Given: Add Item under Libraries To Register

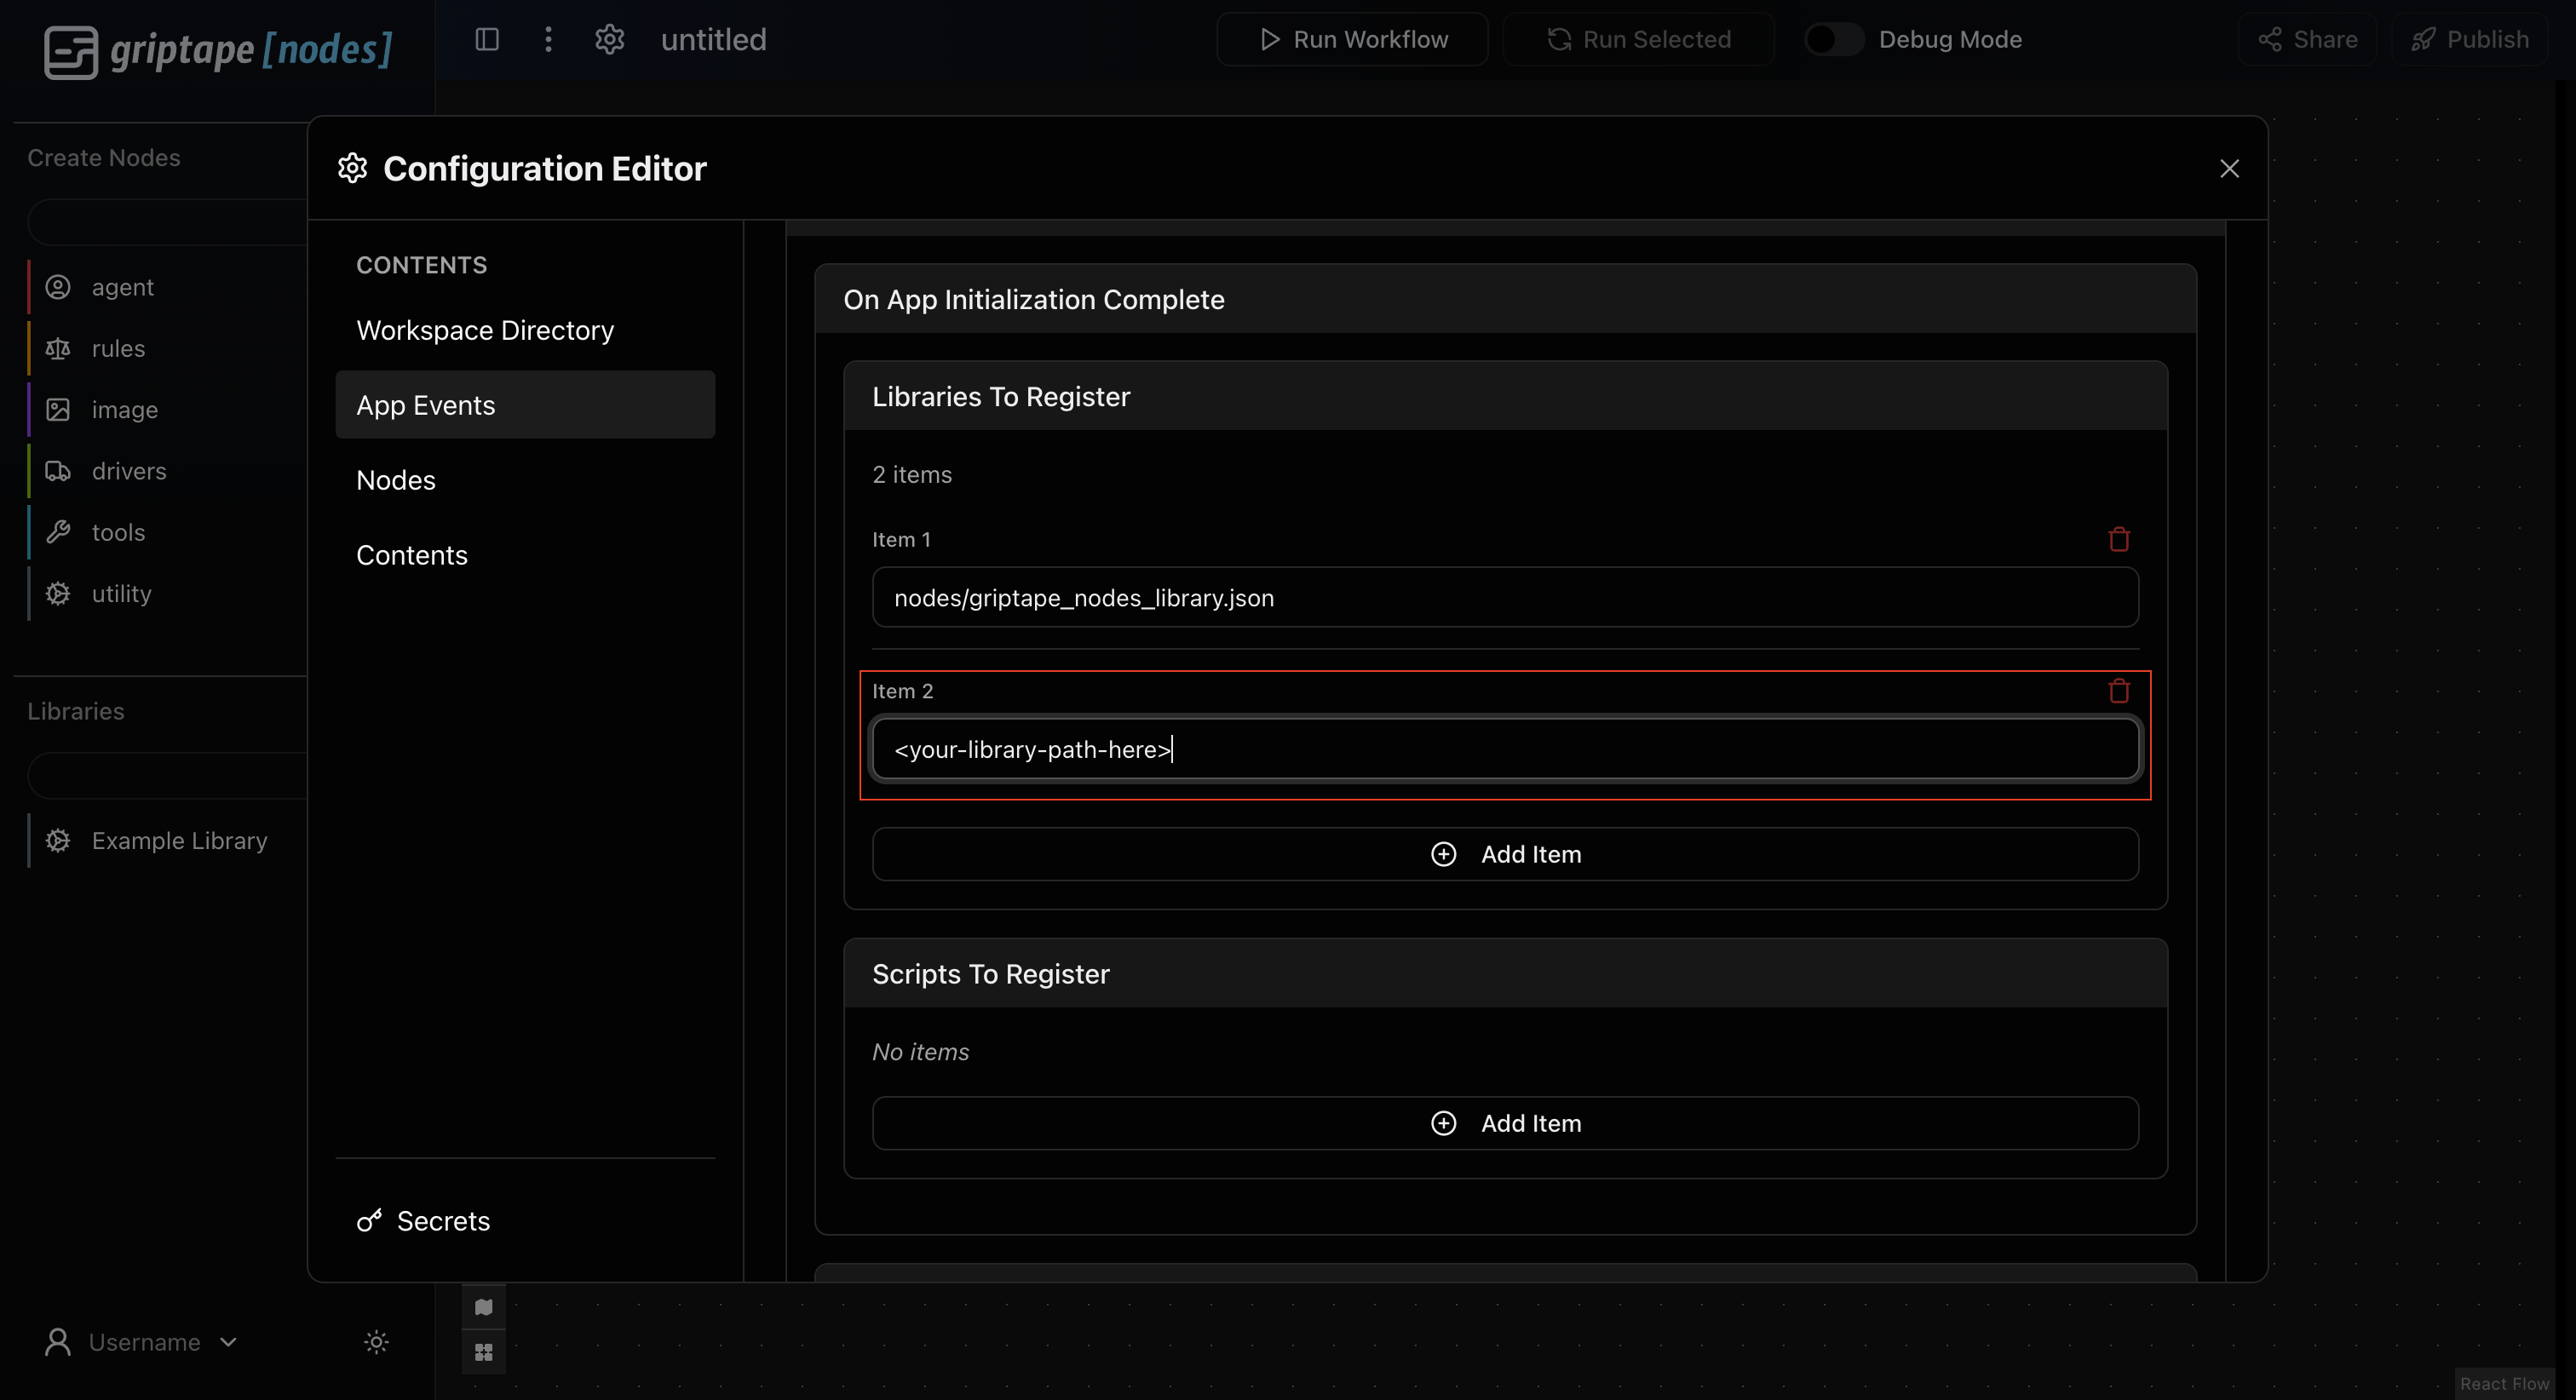Looking at the screenshot, I should pos(1505,854).
